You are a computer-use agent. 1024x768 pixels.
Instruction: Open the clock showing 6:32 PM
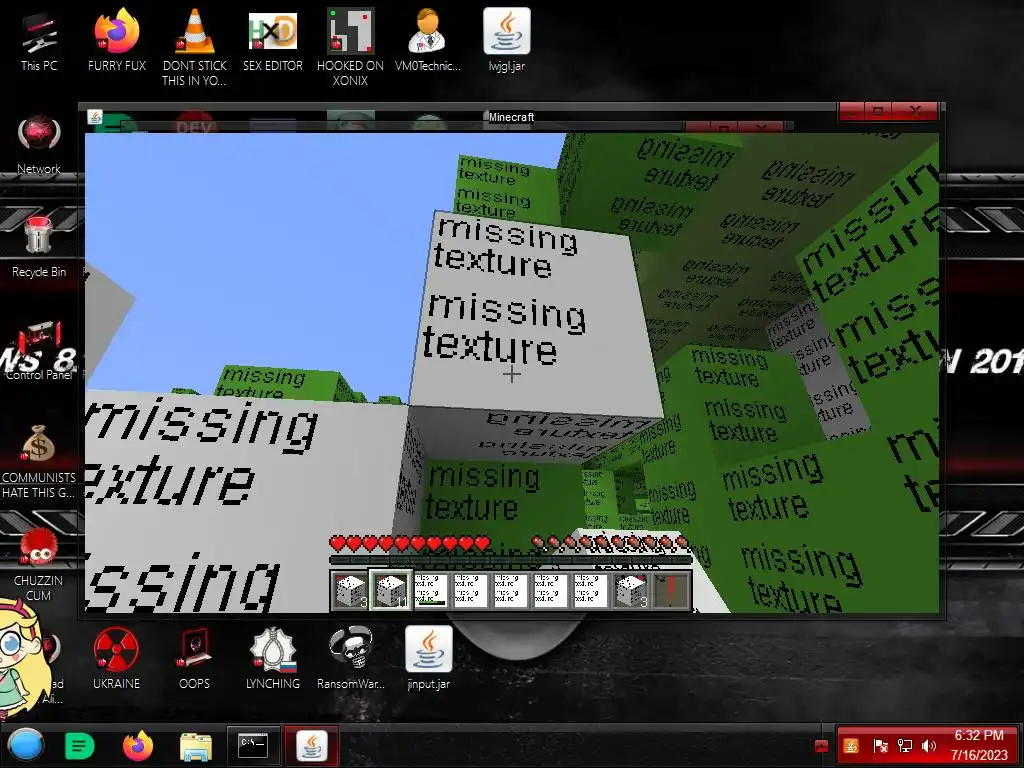point(979,745)
